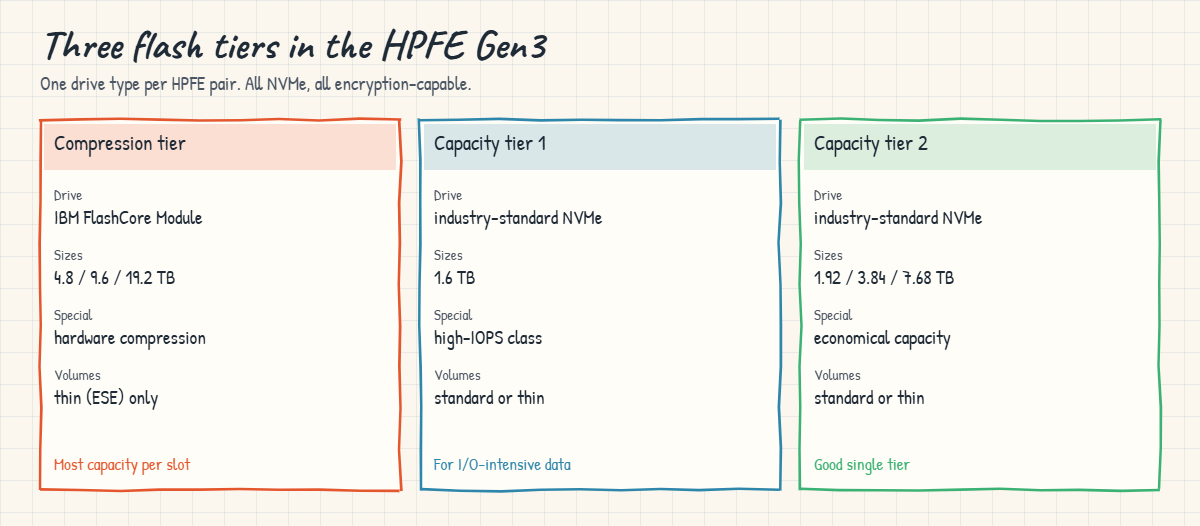Click the 'Special' label in Capacity tier 2
The image size is (1200, 526).
click(x=833, y=316)
